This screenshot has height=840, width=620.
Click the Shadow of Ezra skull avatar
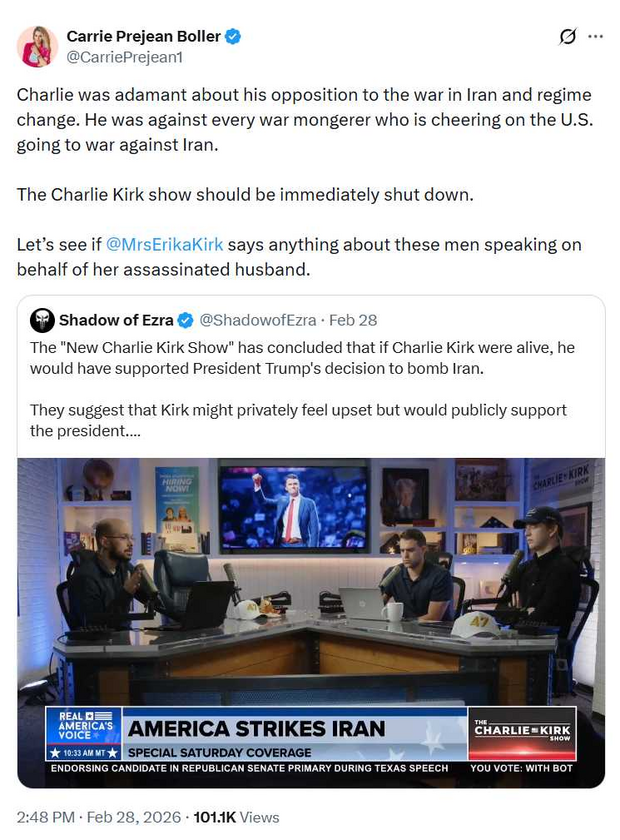point(42,320)
